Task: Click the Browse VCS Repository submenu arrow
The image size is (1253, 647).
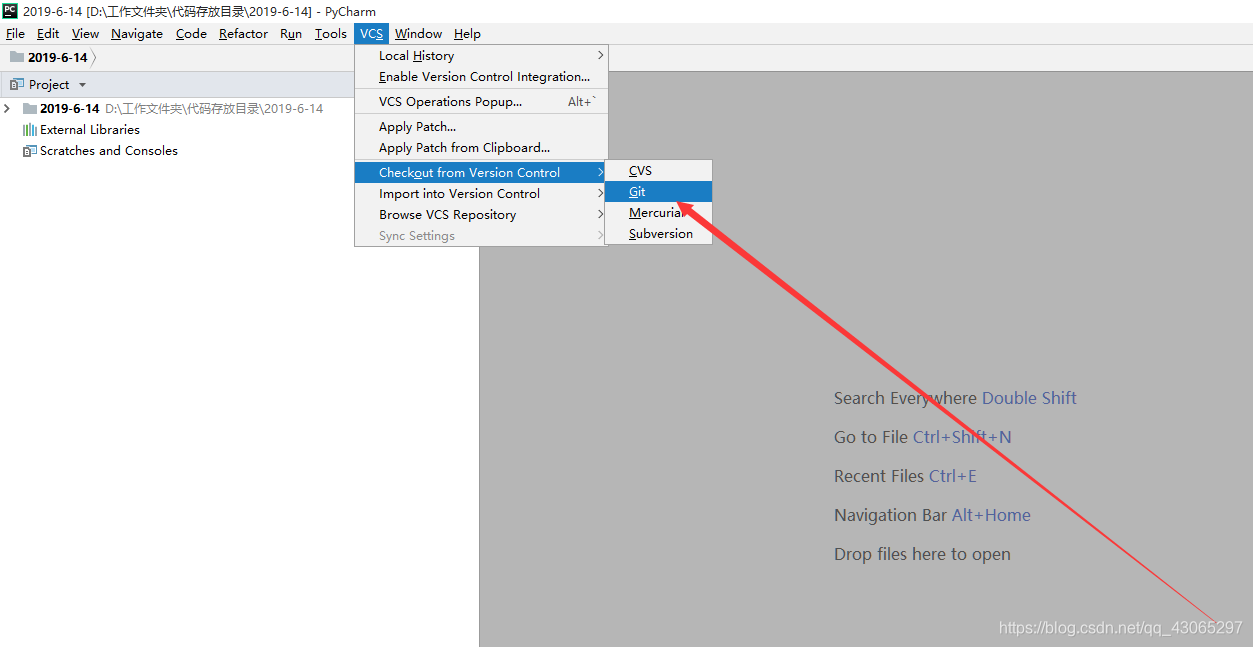Action: click(x=600, y=215)
